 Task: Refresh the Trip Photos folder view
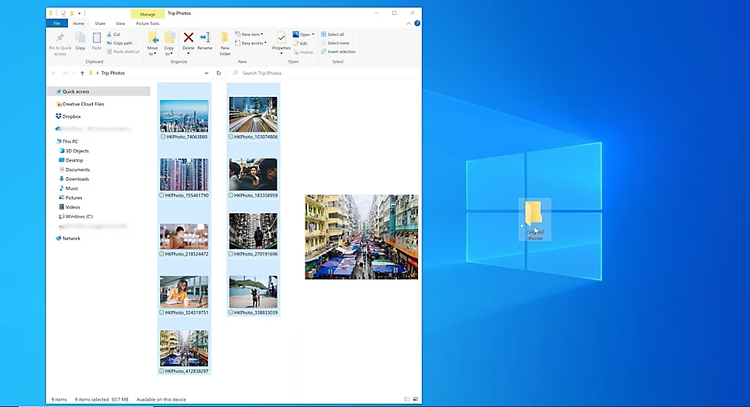219,73
